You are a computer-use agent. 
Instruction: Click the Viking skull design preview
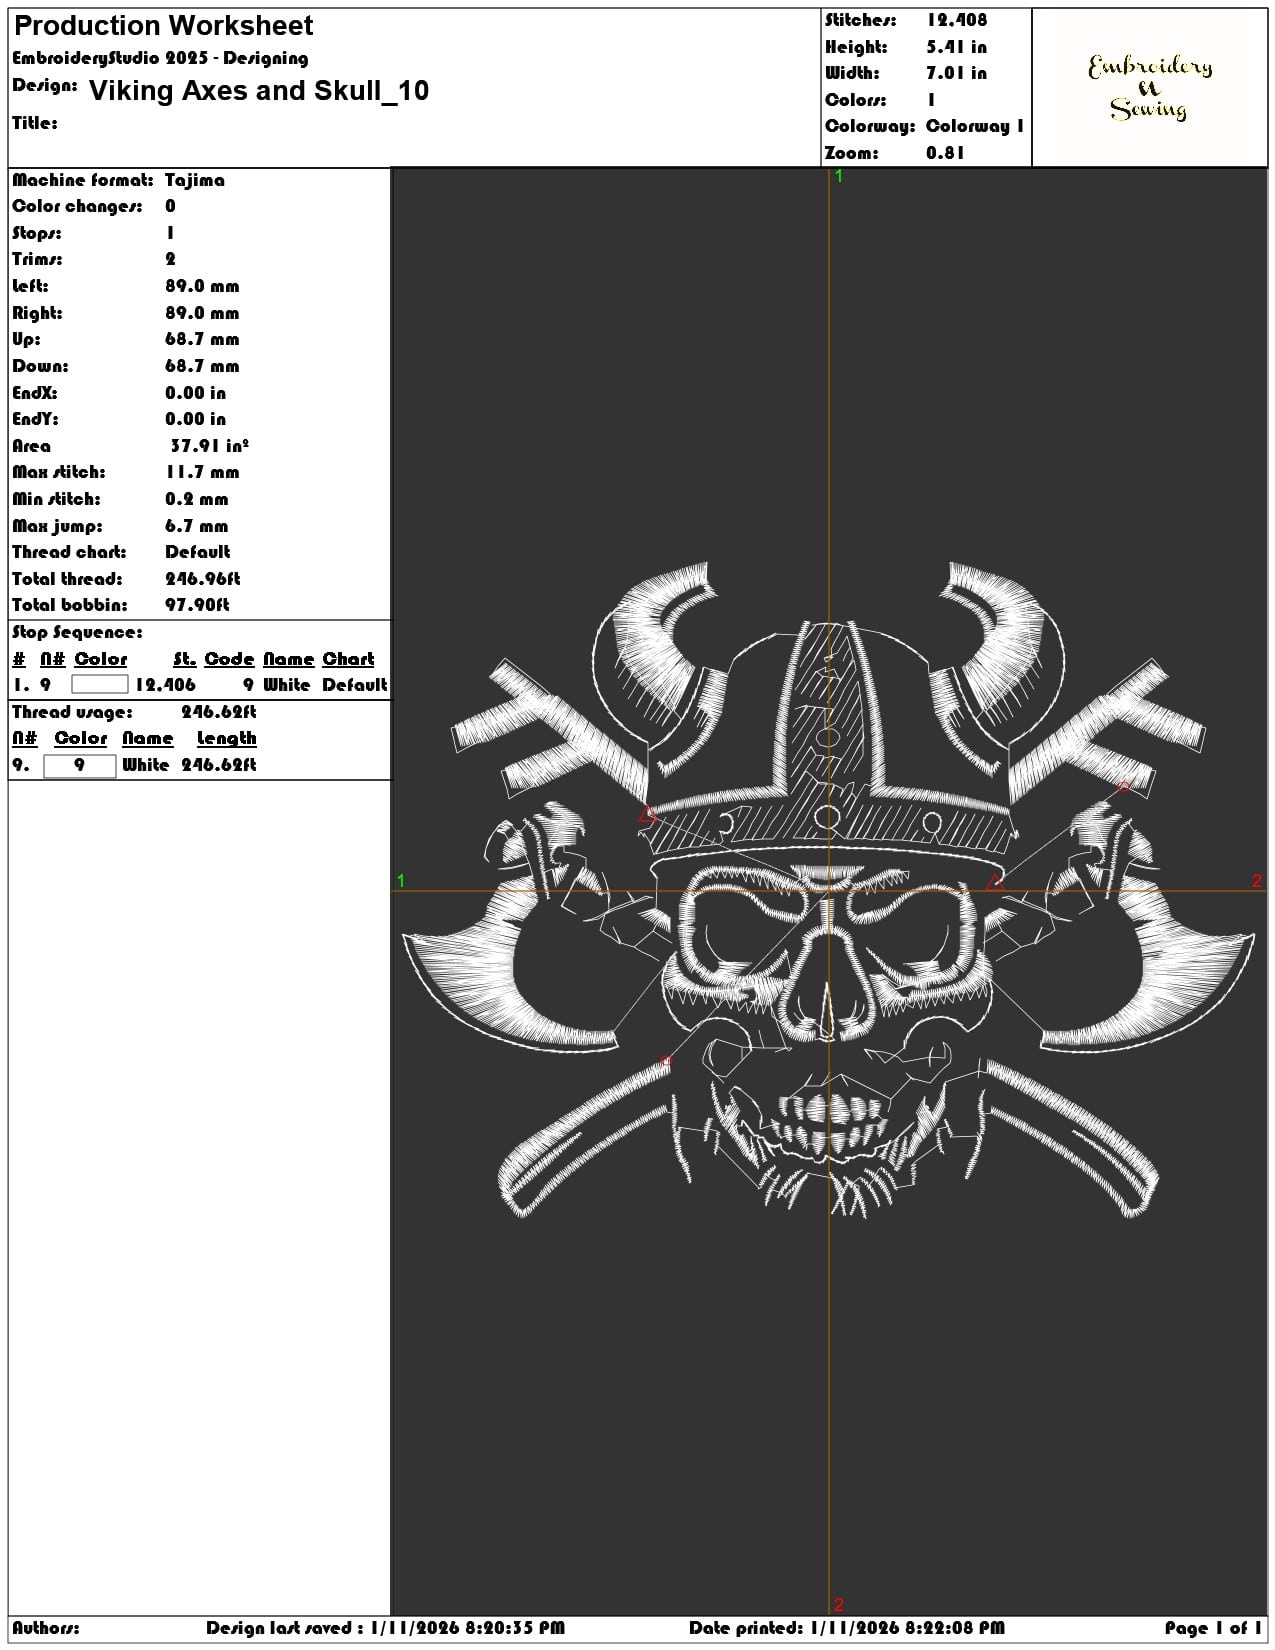(x=829, y=890)
